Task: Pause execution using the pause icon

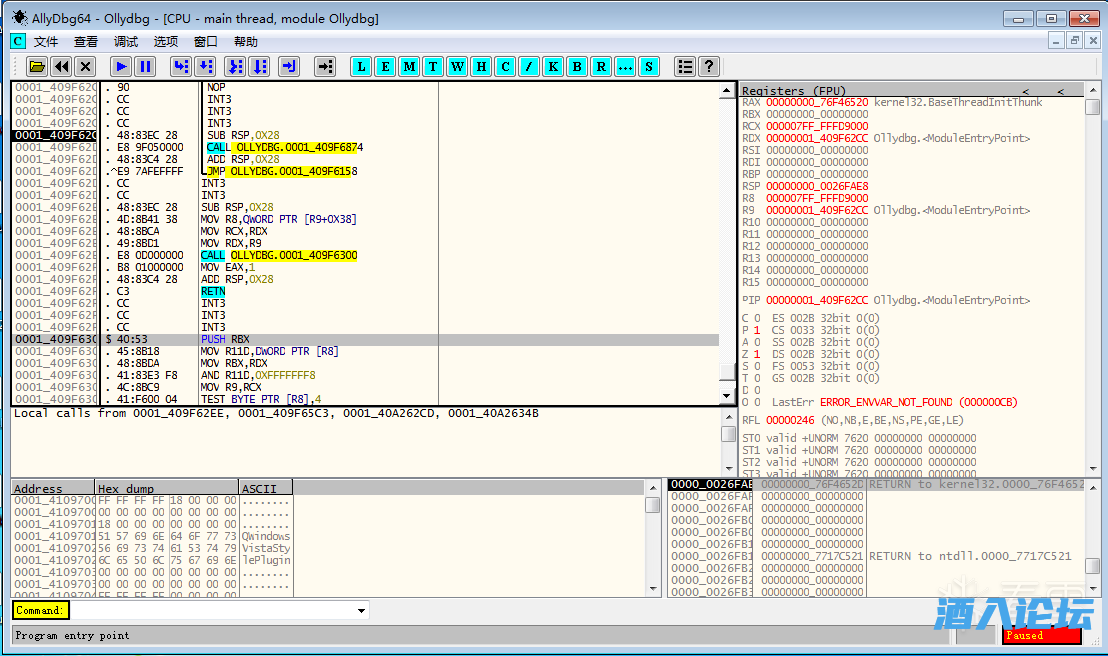Action: (145, 67)
